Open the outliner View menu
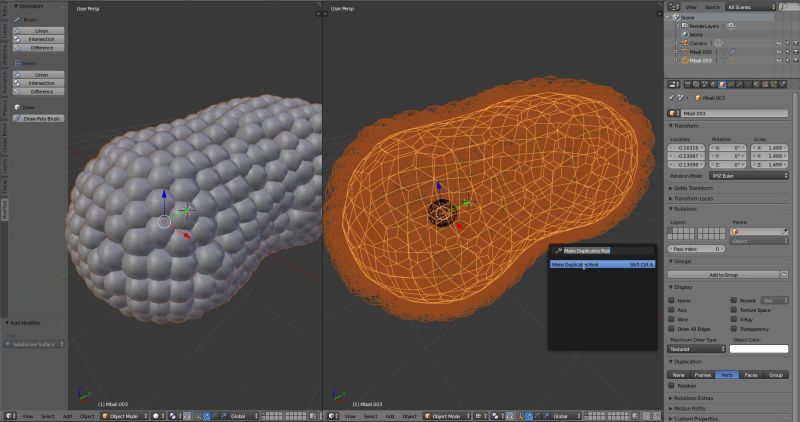Viewport: 800px width, 422px height. (x=691, y=7)
